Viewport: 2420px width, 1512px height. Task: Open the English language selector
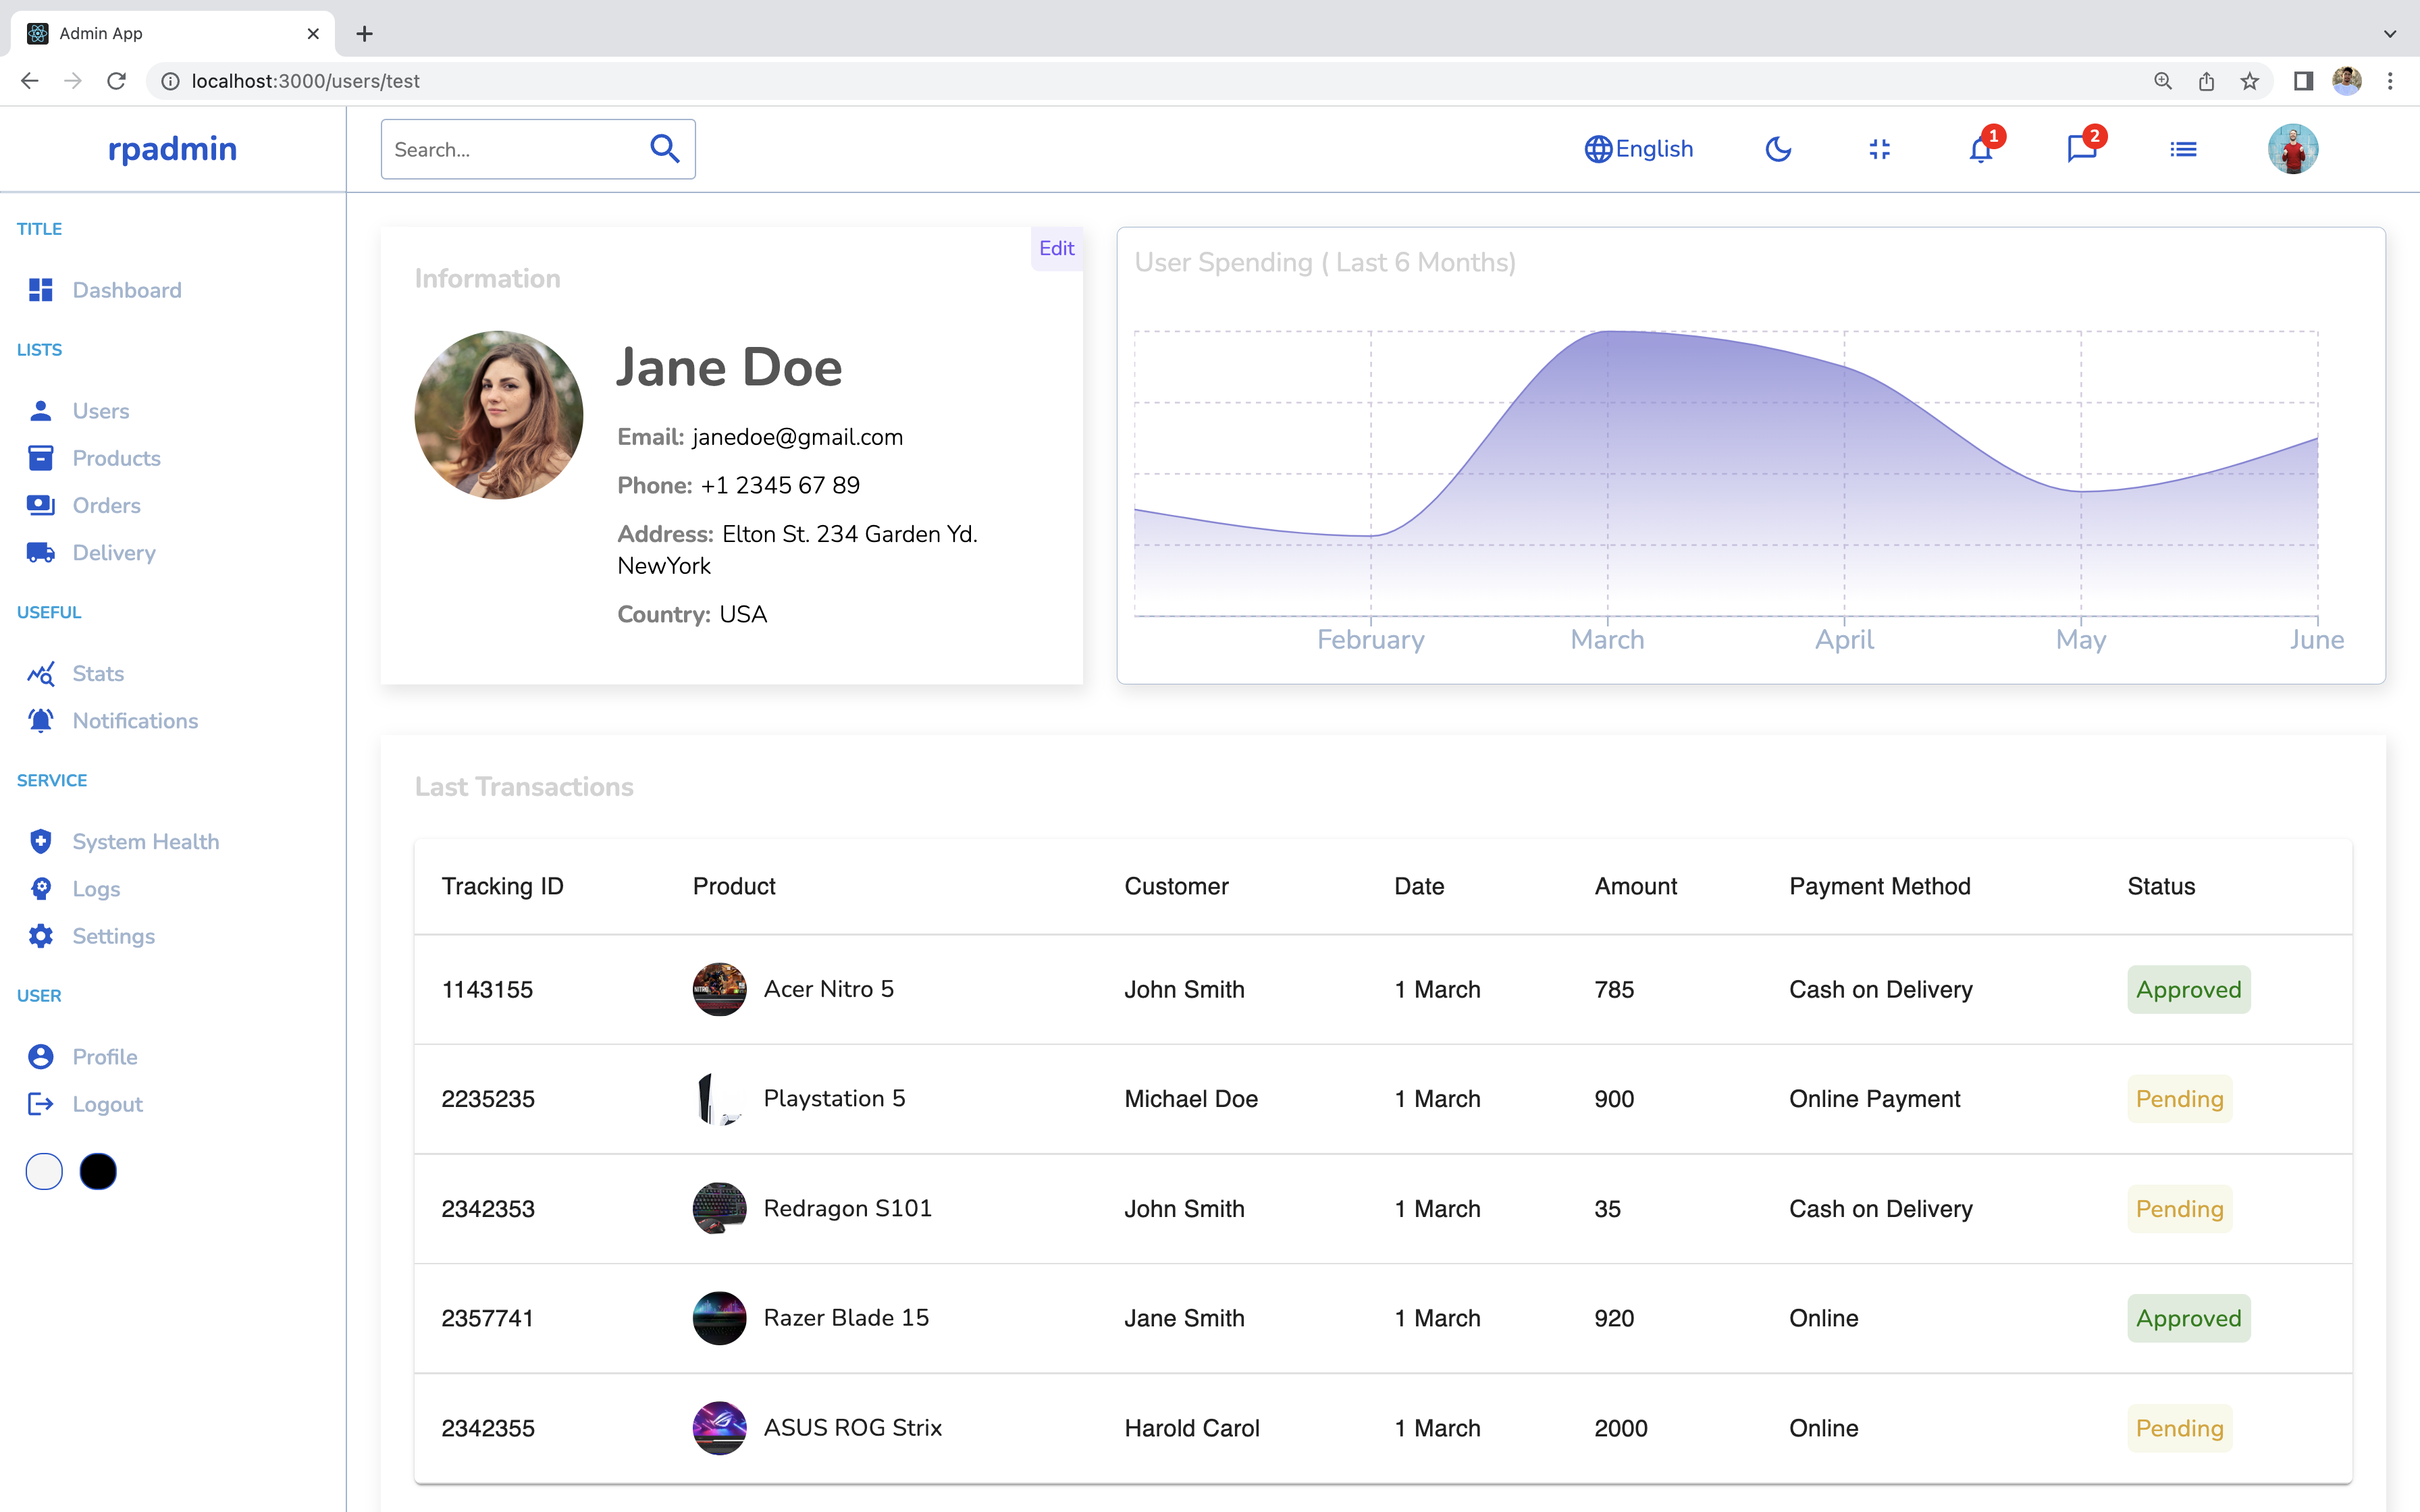pyautogui.click(x=1638, y=149)
